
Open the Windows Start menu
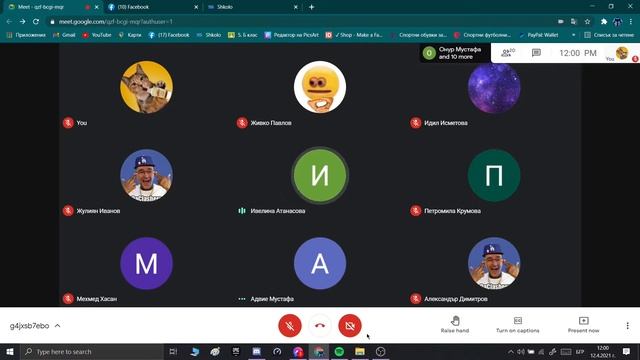coord(10,351)
